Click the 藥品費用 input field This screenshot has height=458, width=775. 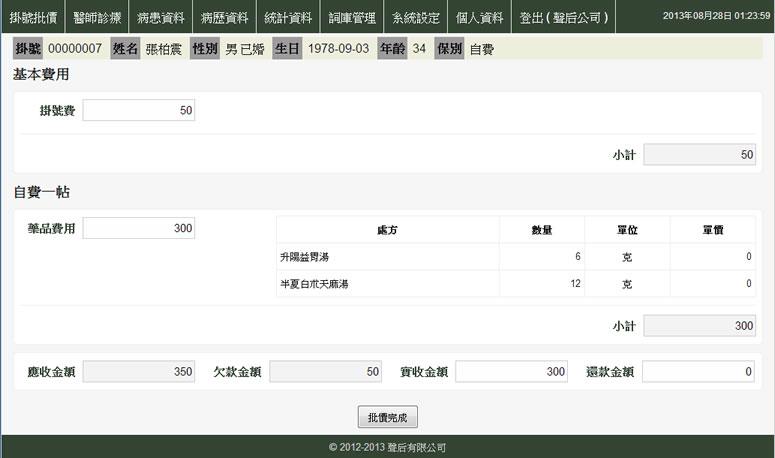coord(139,229)
